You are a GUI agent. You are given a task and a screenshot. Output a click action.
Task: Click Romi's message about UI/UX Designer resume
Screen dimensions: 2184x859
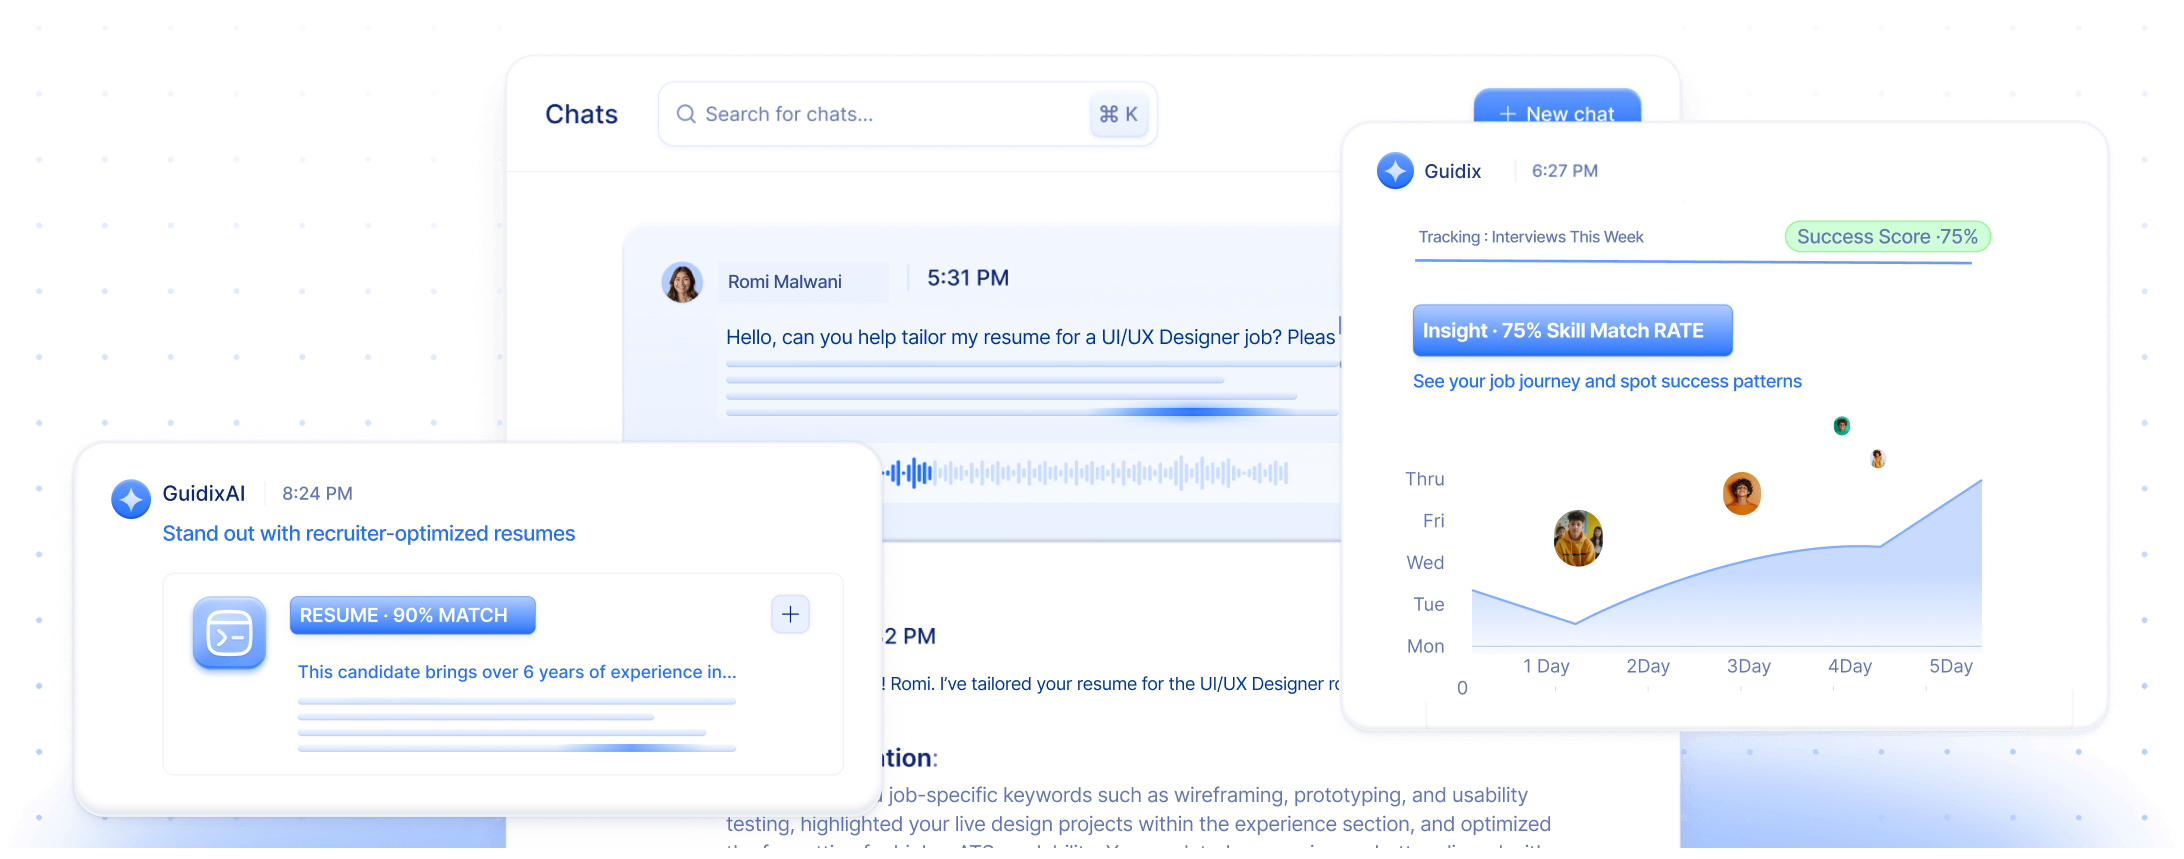[1030, 337]
